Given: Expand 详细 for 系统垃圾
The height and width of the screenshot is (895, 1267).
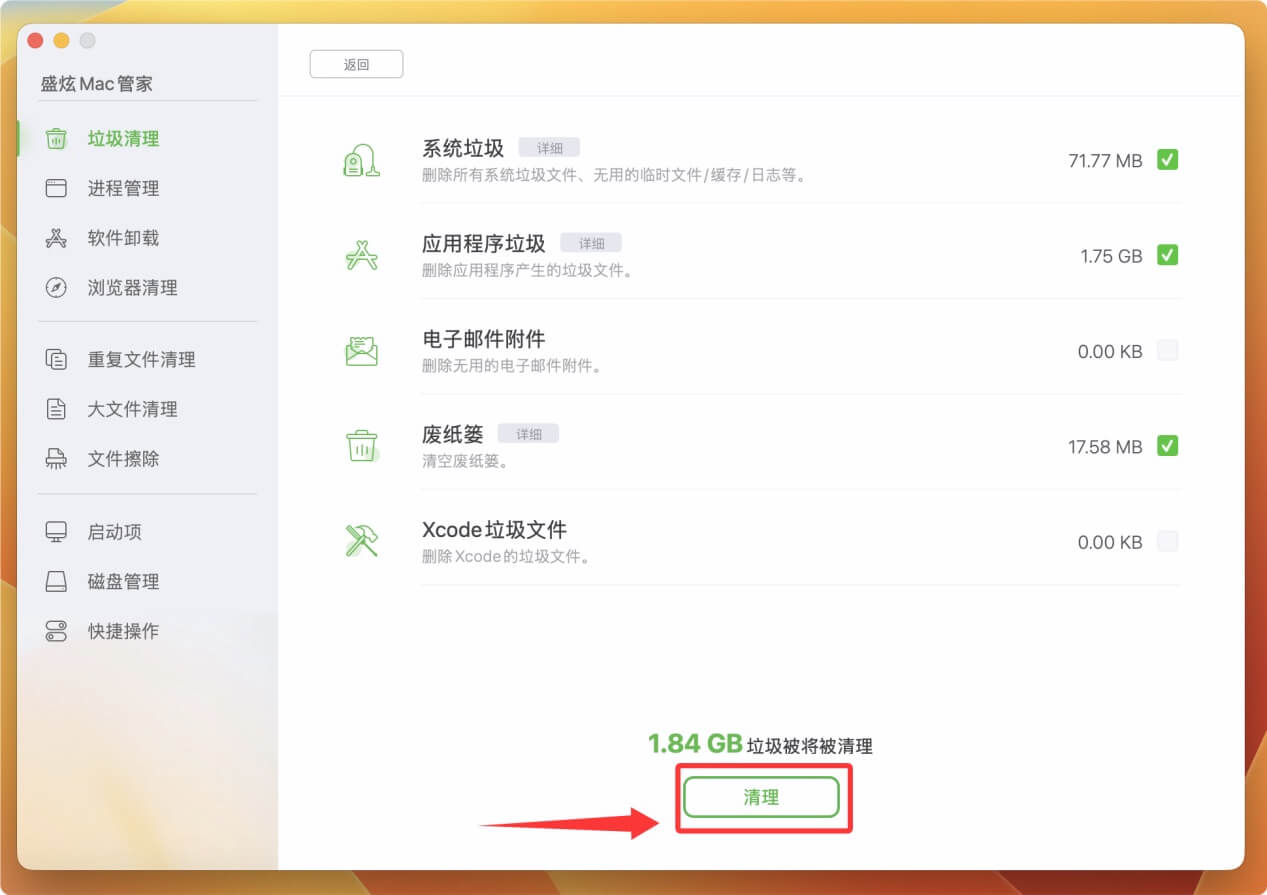Looking at the screenshot, I should coord(548,147).
